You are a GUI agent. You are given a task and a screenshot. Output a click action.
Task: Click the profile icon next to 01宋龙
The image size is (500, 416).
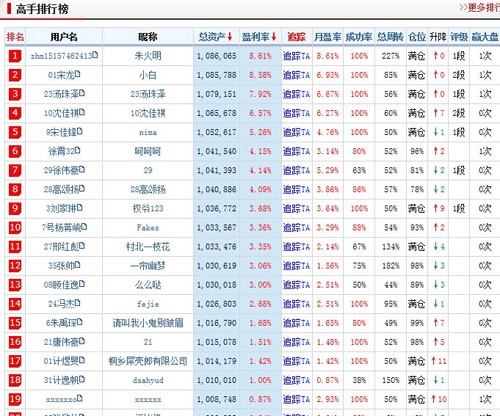click(78, 74)
